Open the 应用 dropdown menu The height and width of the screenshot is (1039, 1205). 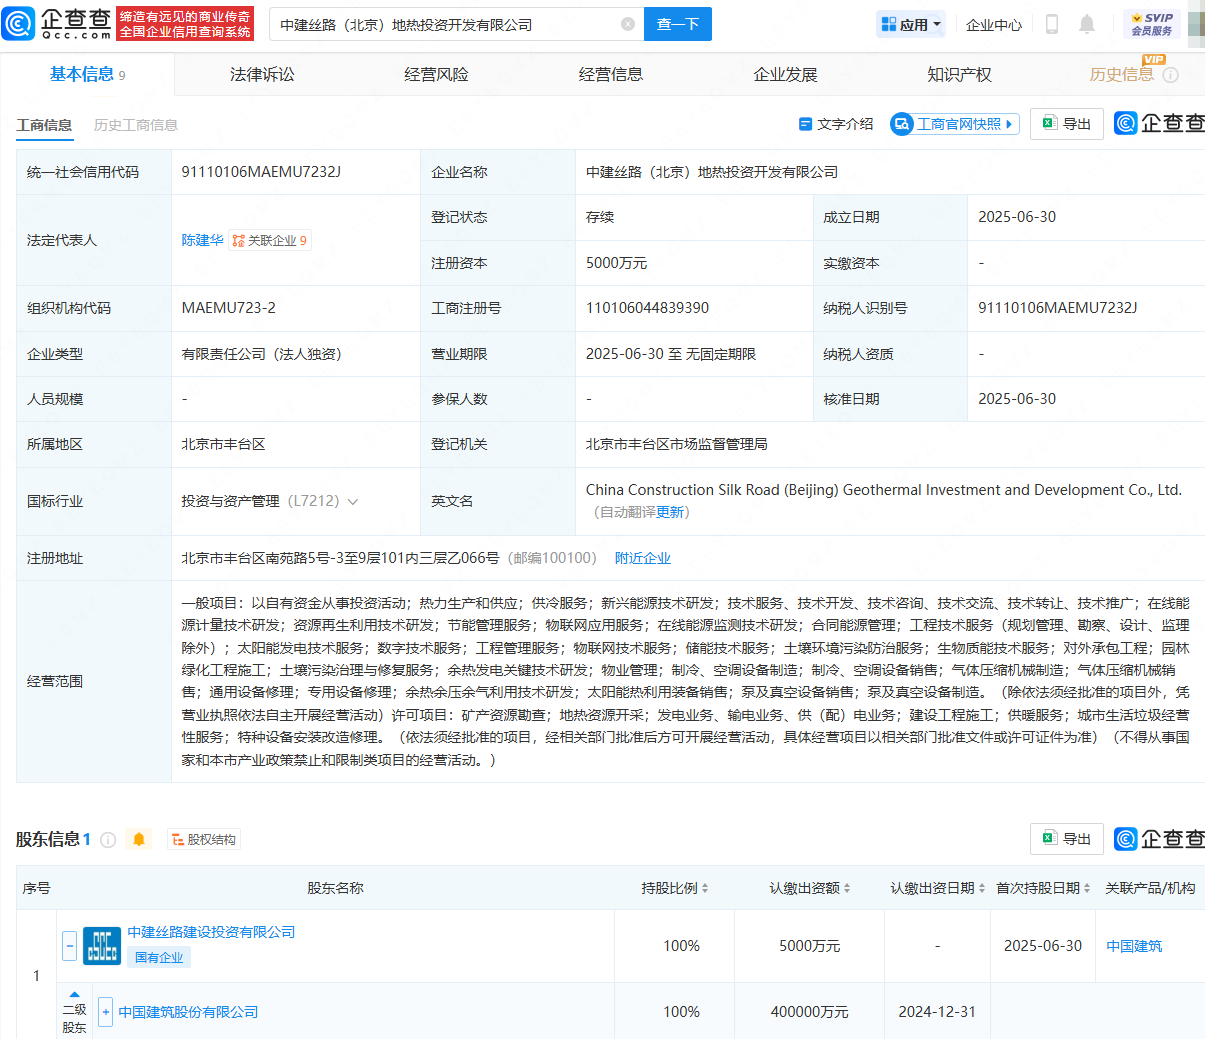point(910,24)
